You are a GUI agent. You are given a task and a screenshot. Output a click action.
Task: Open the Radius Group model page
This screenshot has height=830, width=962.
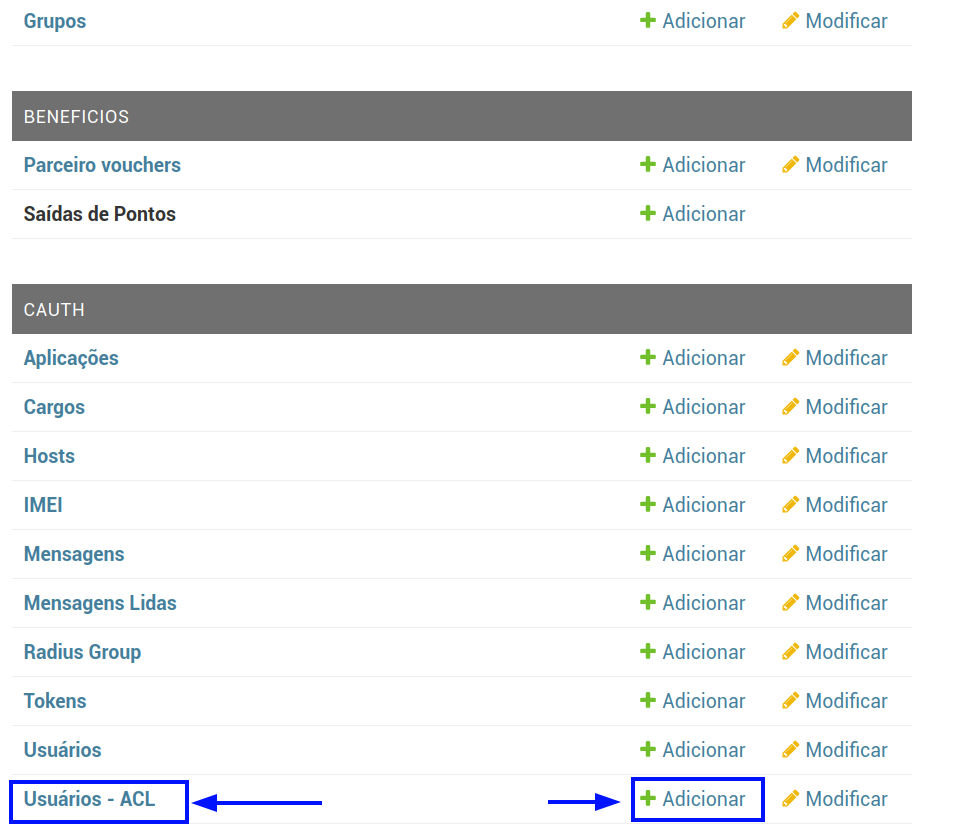click(82, 652)
